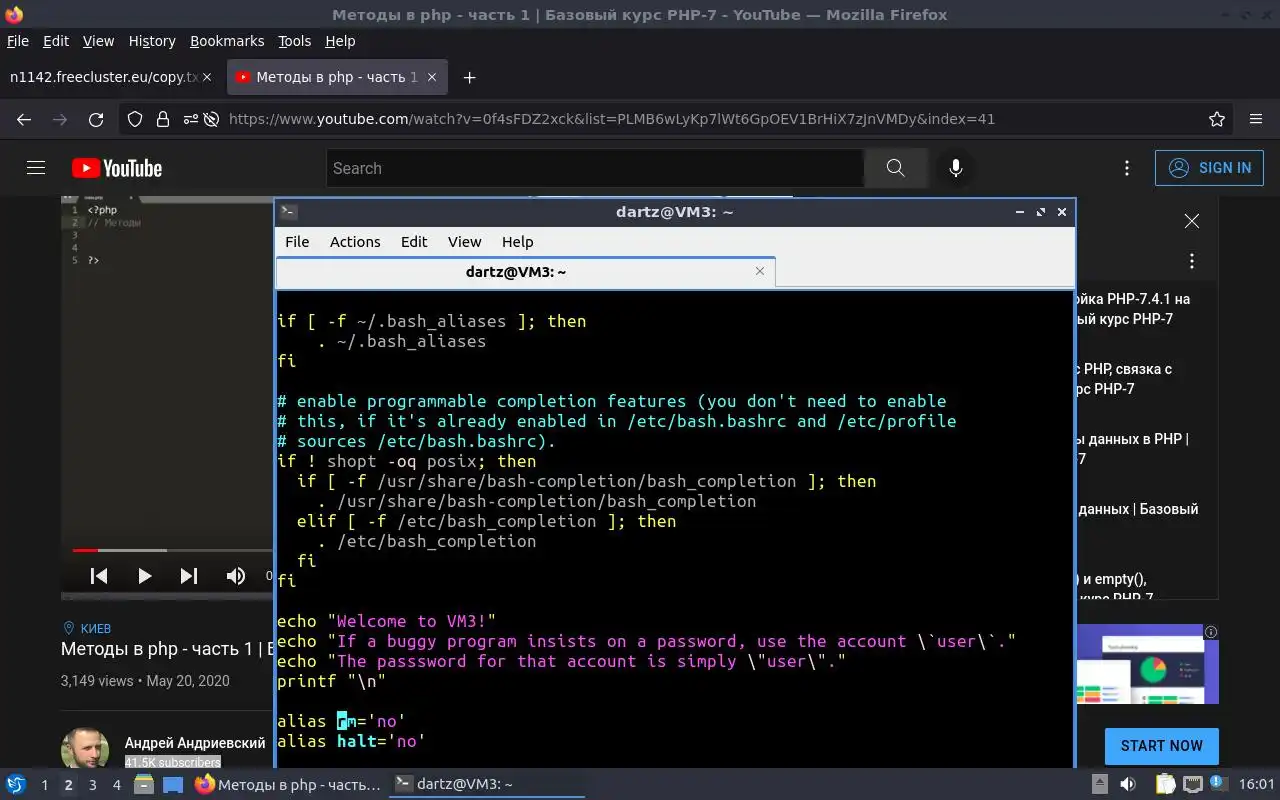Show desktop using blue taskbar icon

173,784
